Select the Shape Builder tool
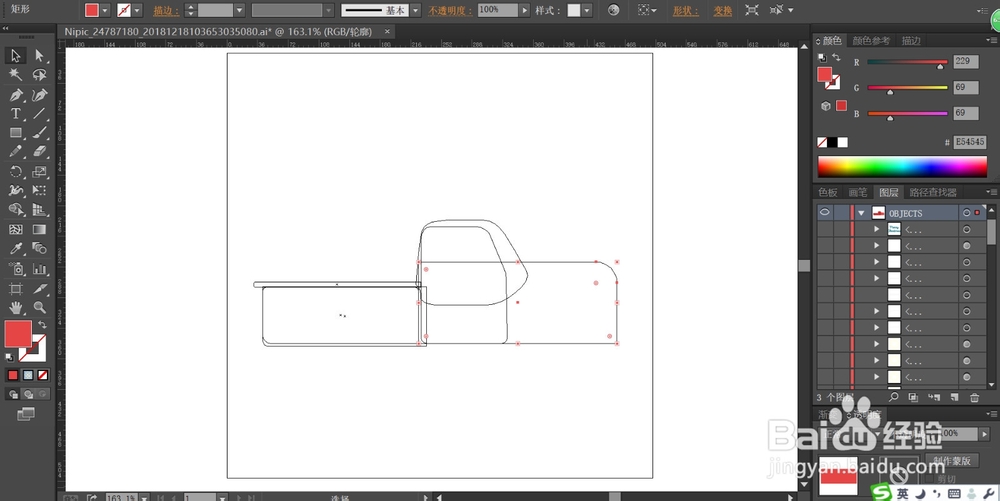Image resolution: width=1000 pixels, height=501 pixels. click(15, 210)
